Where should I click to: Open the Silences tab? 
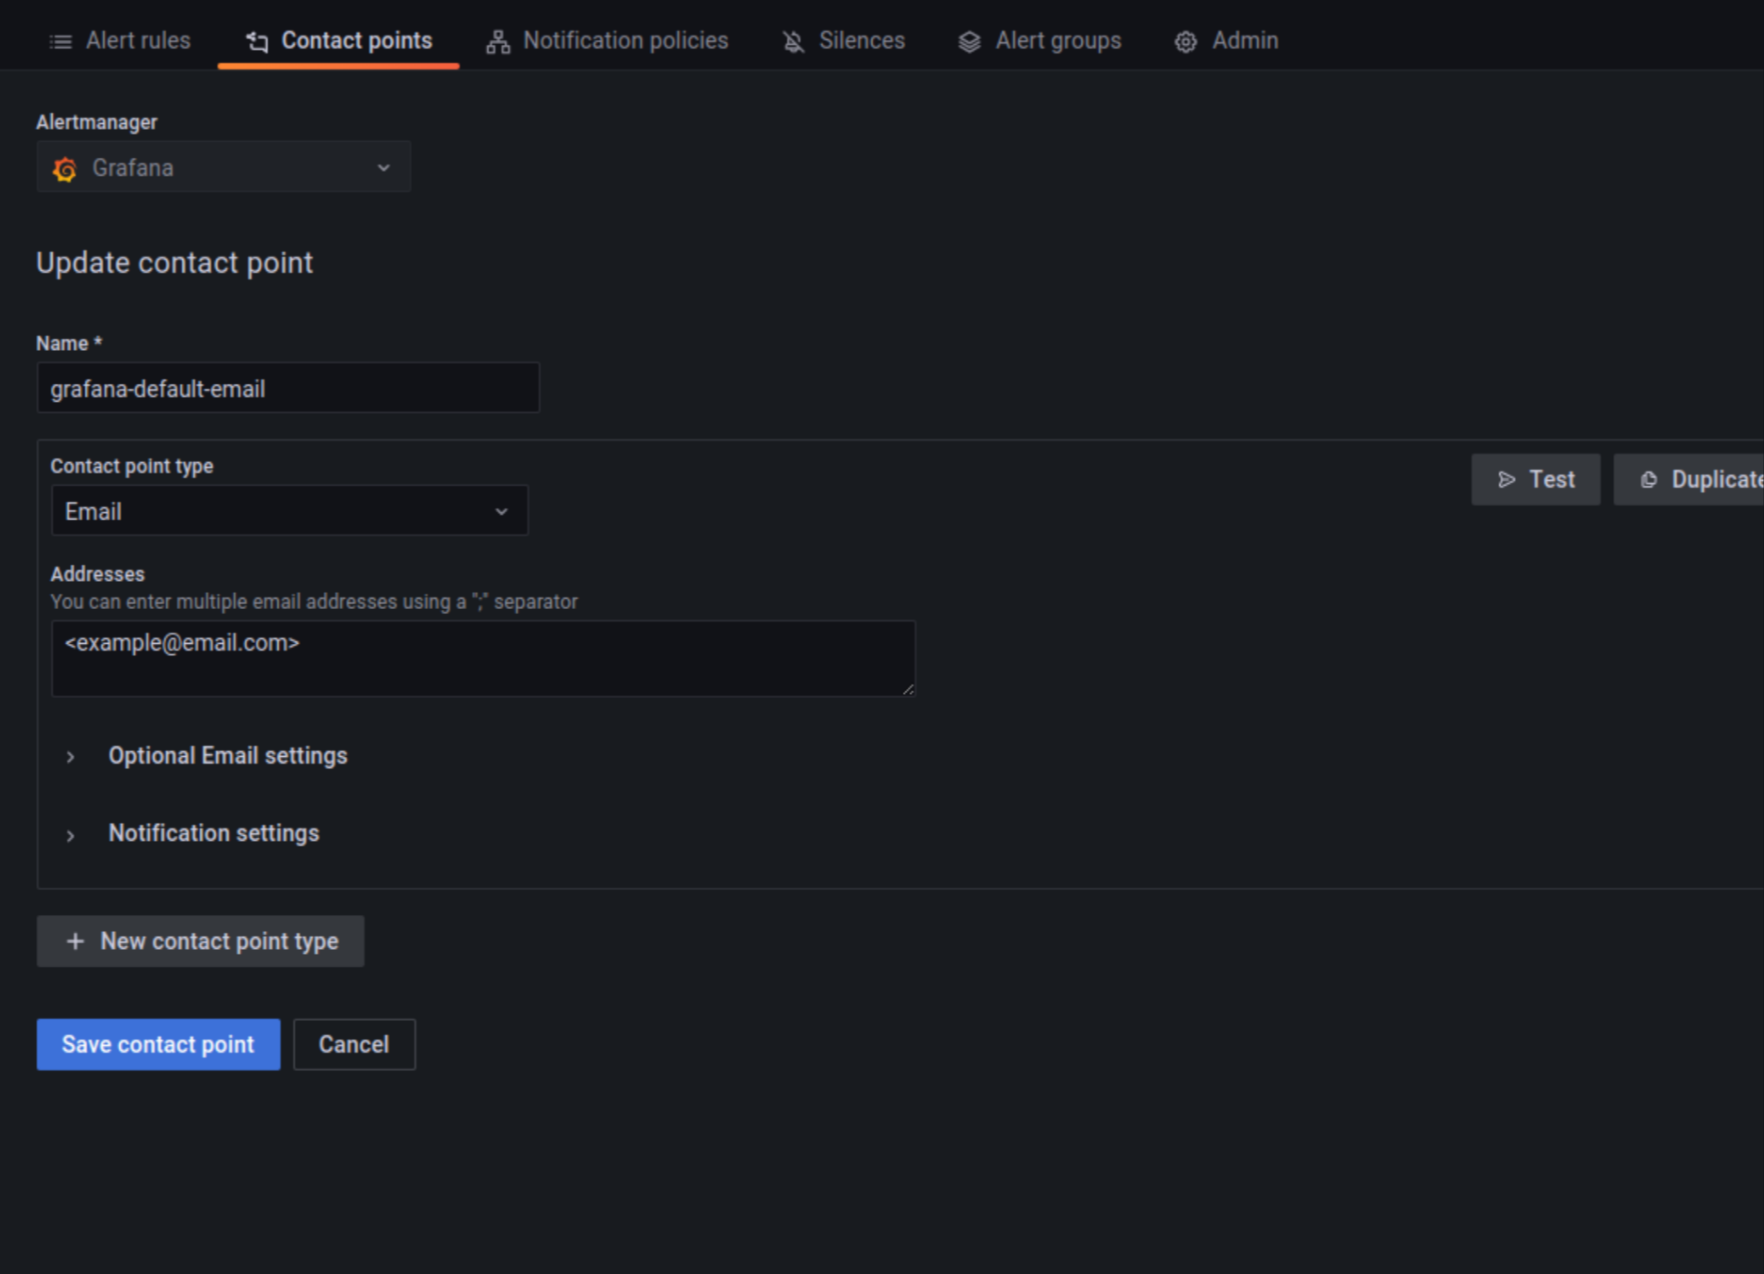pos(844,41)
